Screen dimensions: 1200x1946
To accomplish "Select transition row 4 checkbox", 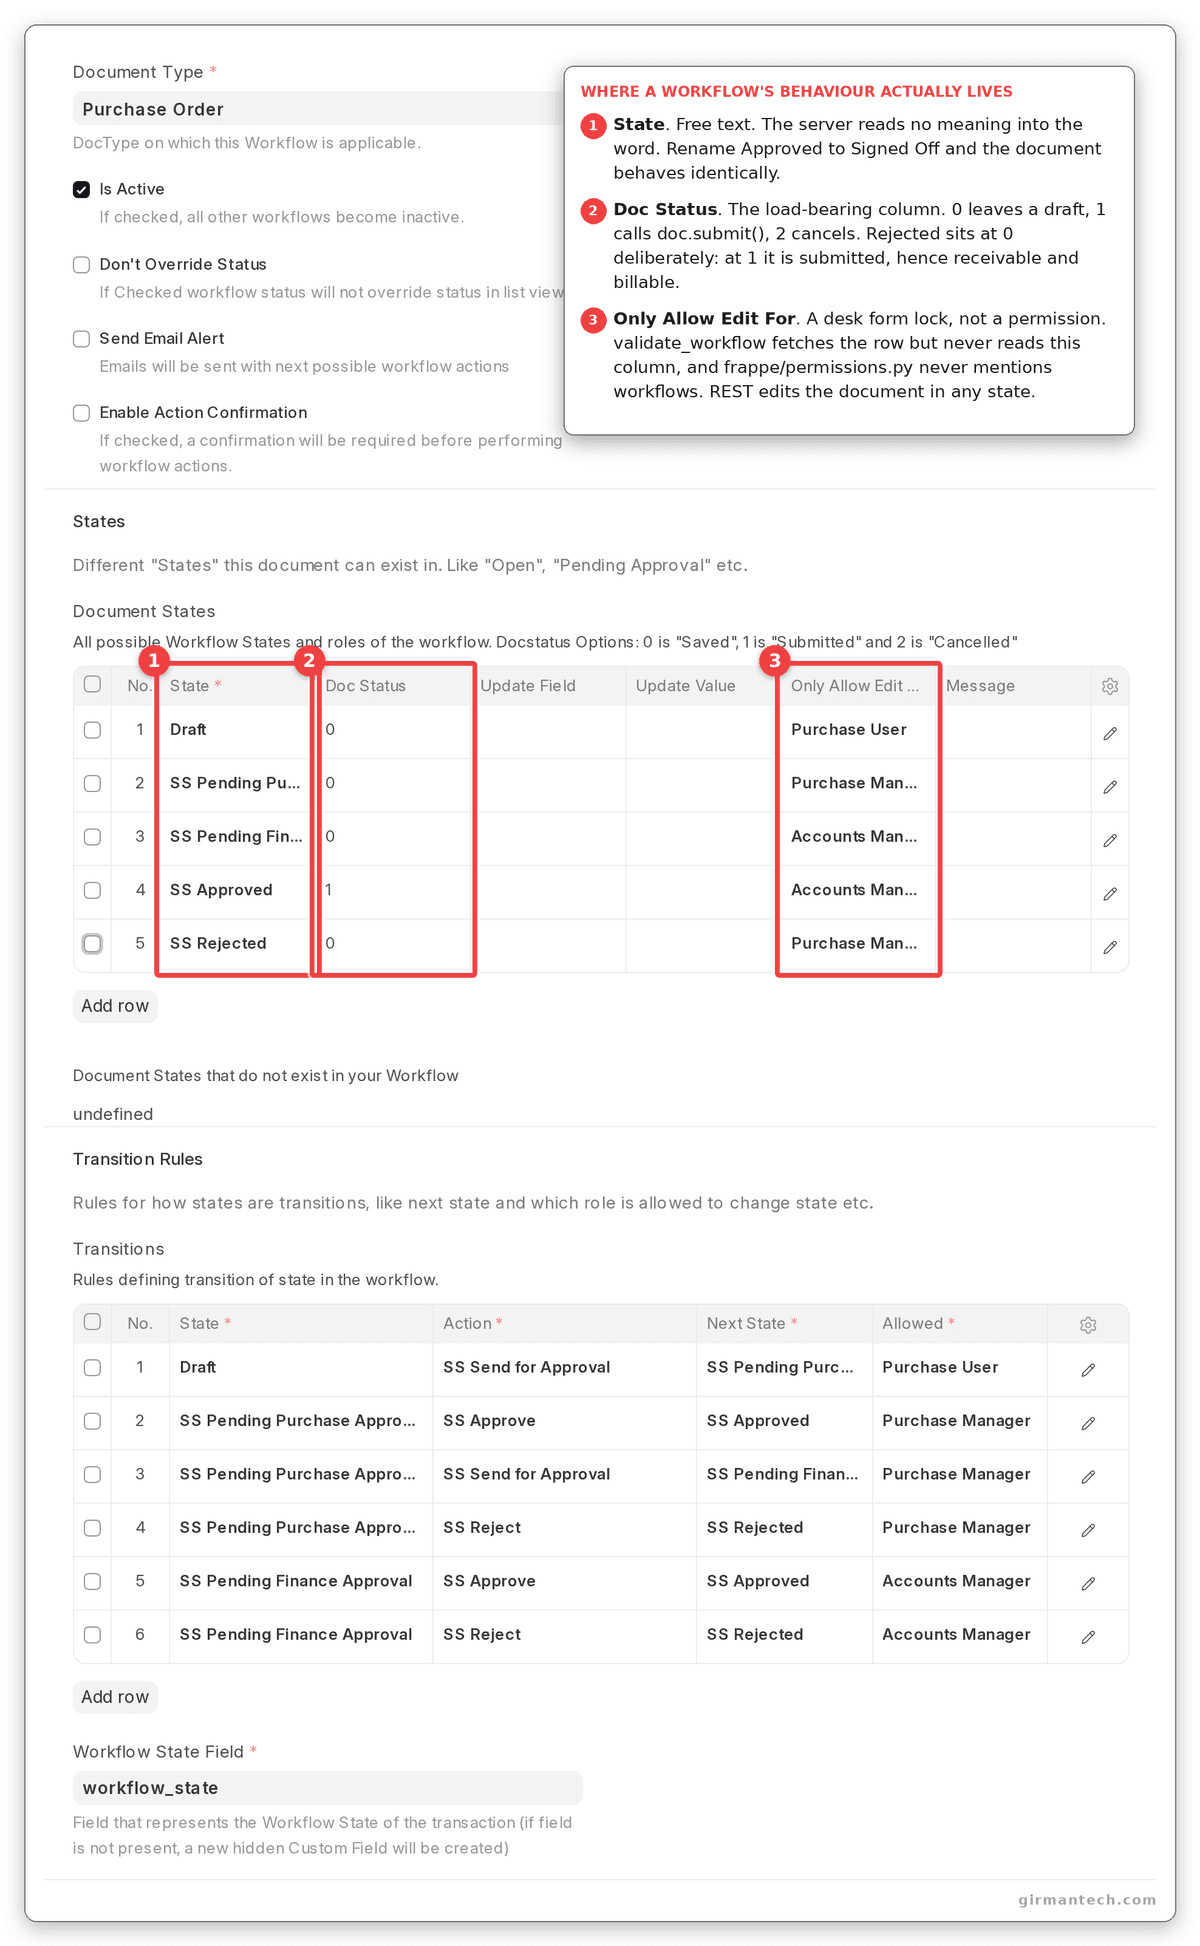I will [x=93, y=1528].
